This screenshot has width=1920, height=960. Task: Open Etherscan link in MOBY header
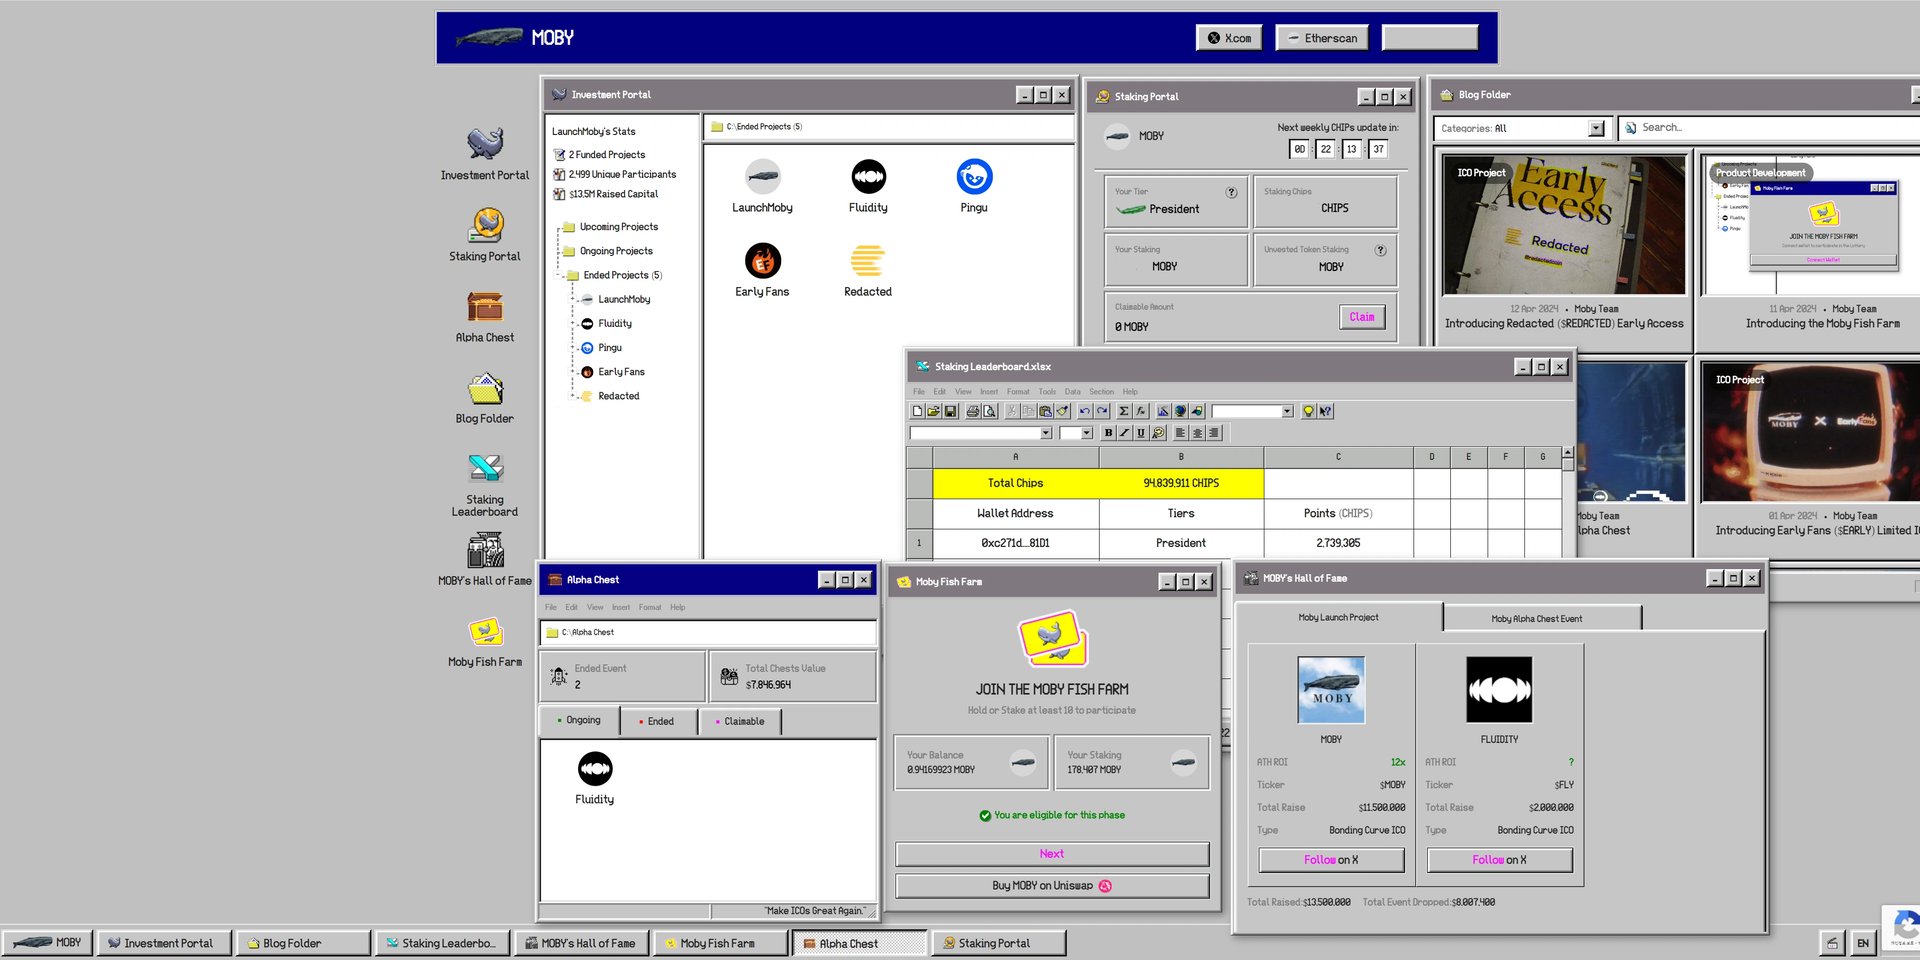1322,38
